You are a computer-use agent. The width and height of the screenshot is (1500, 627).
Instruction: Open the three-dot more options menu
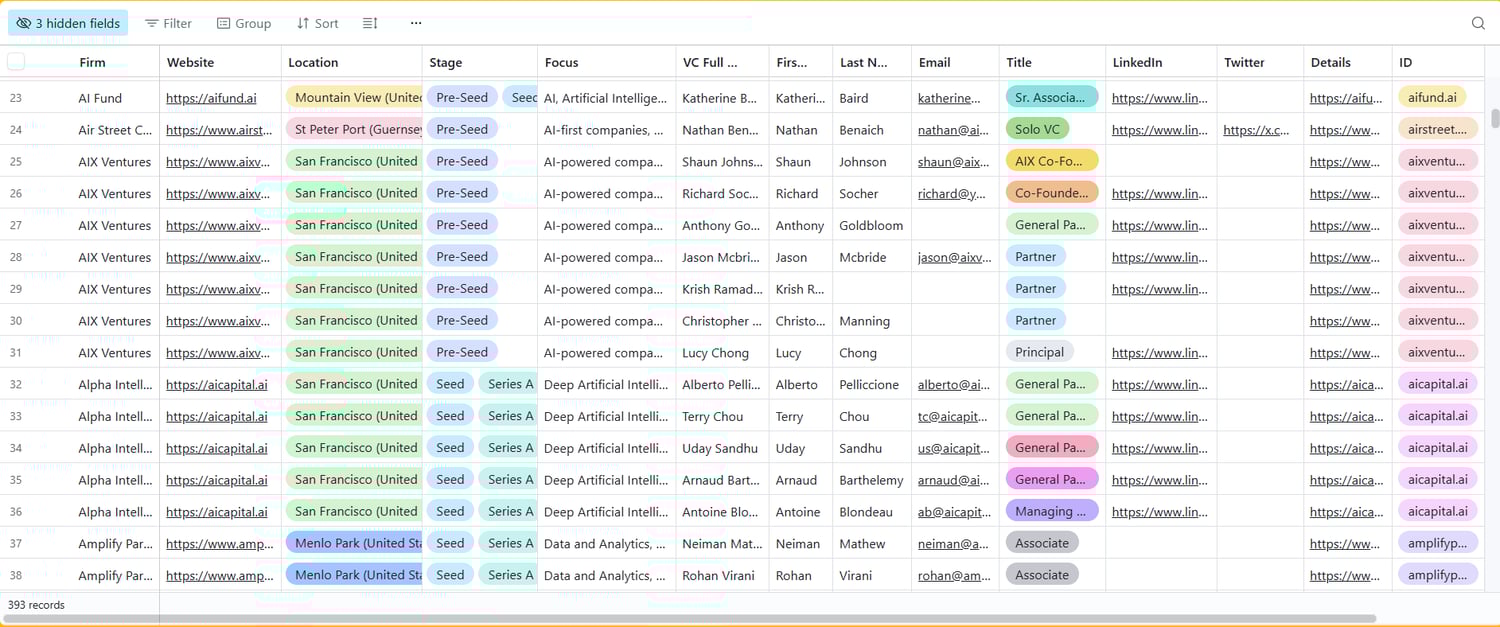point(416,23)
